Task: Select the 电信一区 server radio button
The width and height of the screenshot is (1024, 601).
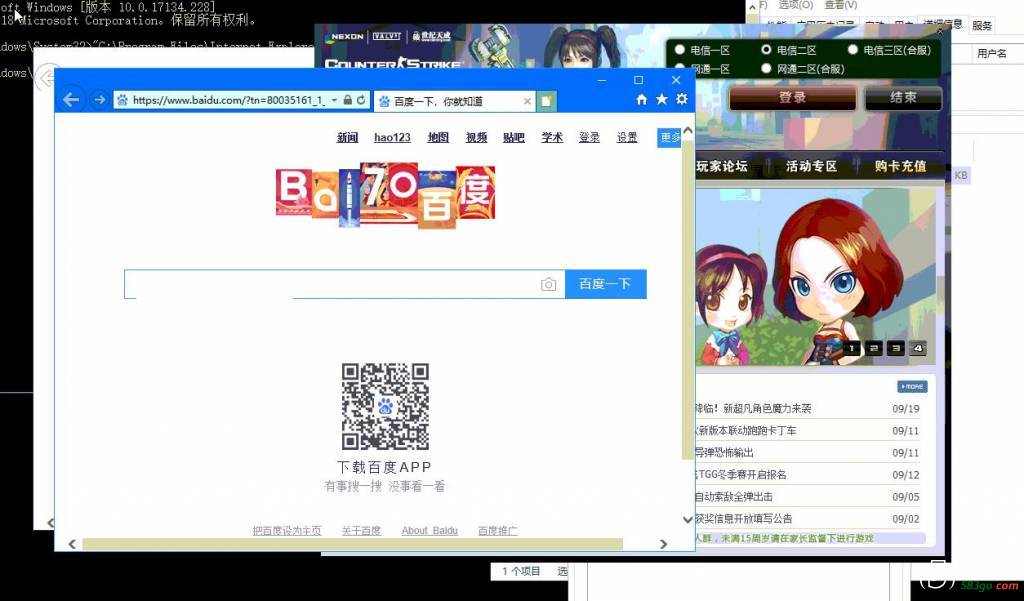Action: (680, 50)
